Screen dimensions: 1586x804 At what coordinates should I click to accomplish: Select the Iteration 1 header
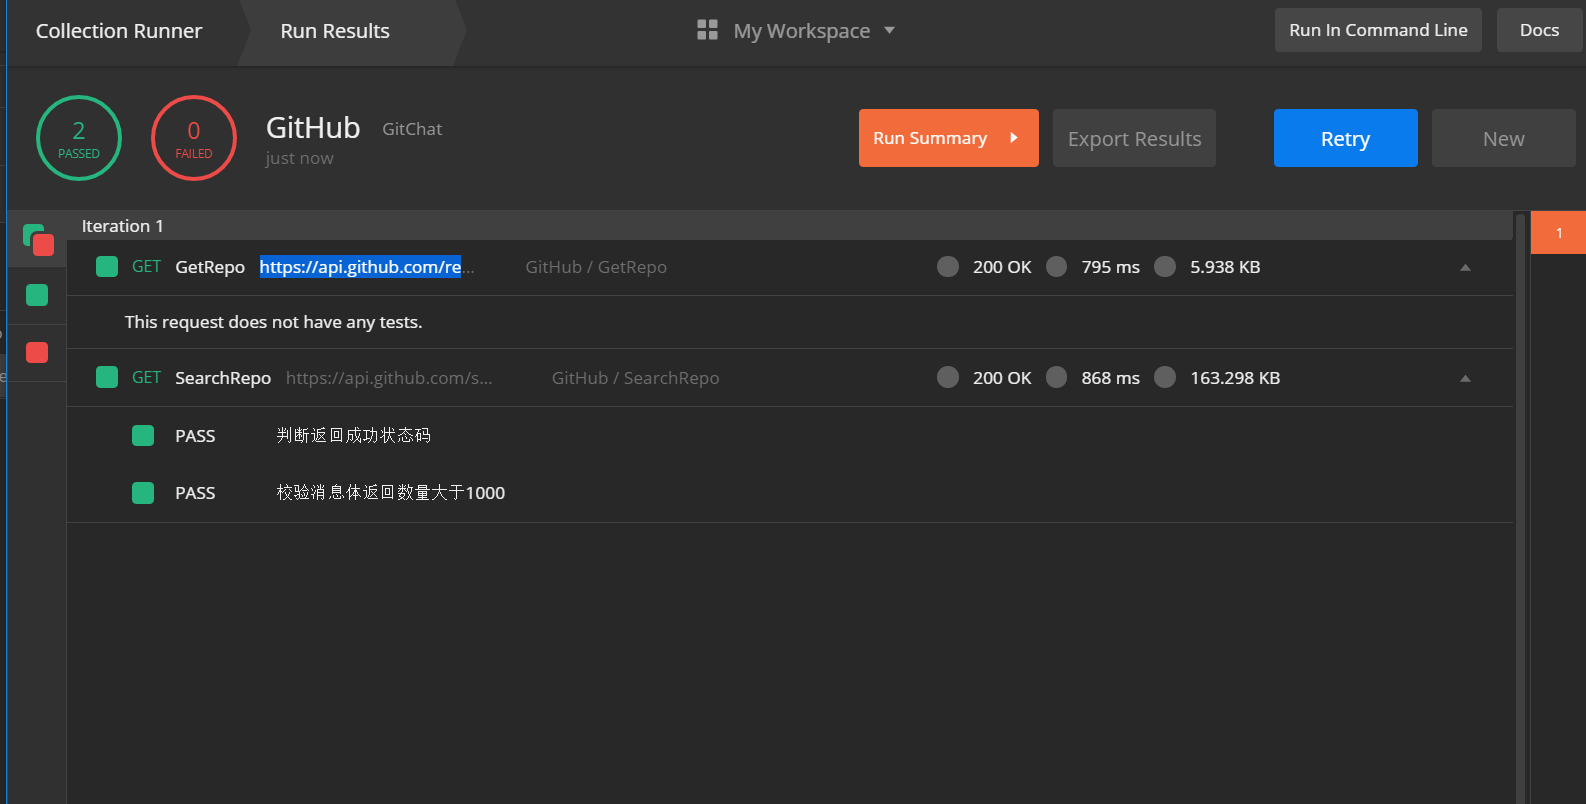pos(790,226)
